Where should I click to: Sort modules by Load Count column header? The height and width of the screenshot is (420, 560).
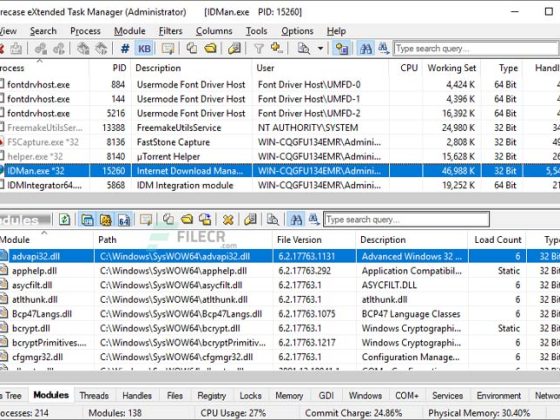click(497, 240)
